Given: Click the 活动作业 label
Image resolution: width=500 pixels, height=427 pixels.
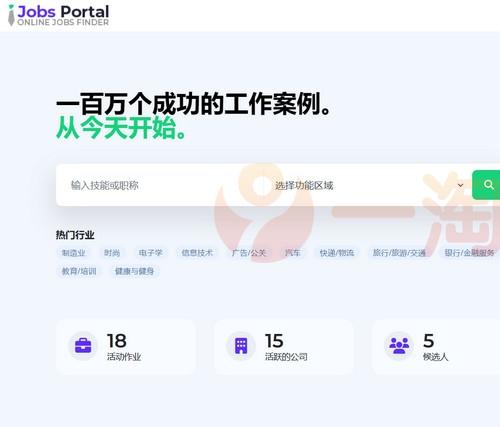Looking at the screenshot, I should [124, 357].
